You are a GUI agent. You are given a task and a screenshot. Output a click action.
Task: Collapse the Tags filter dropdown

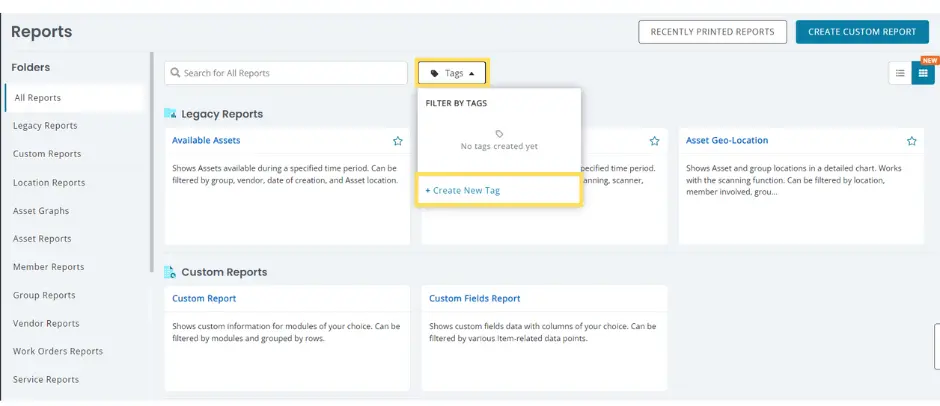pos(453,73)
